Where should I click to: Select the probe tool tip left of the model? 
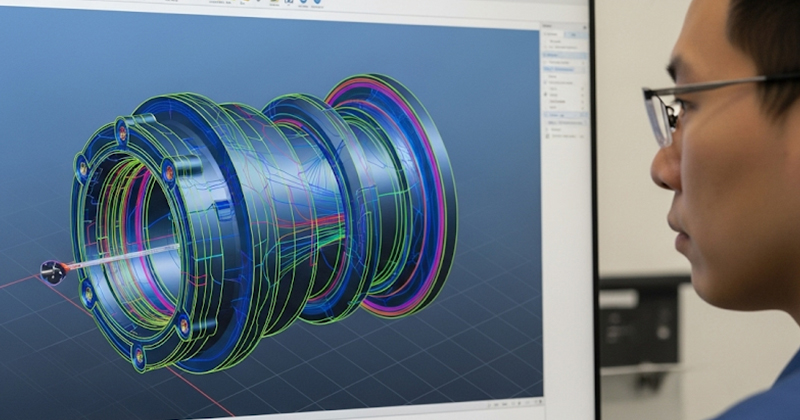[48, 269]
